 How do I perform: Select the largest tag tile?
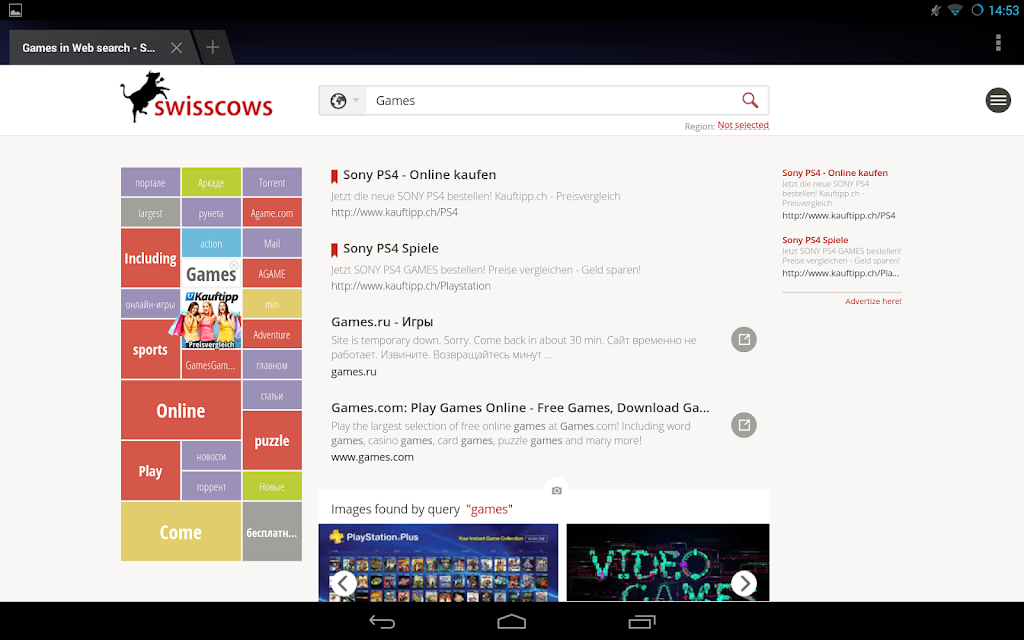(x=150, y=212)
